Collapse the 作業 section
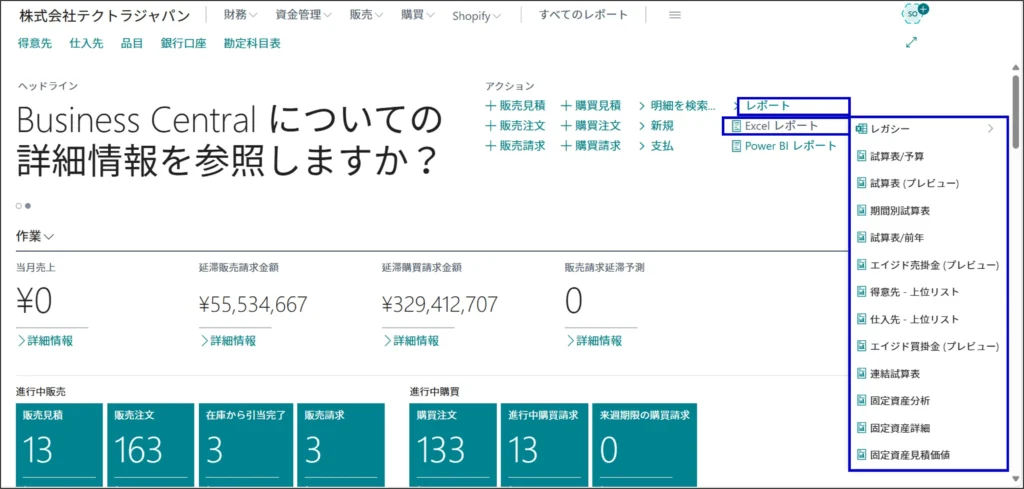 (x=35, y=236)
